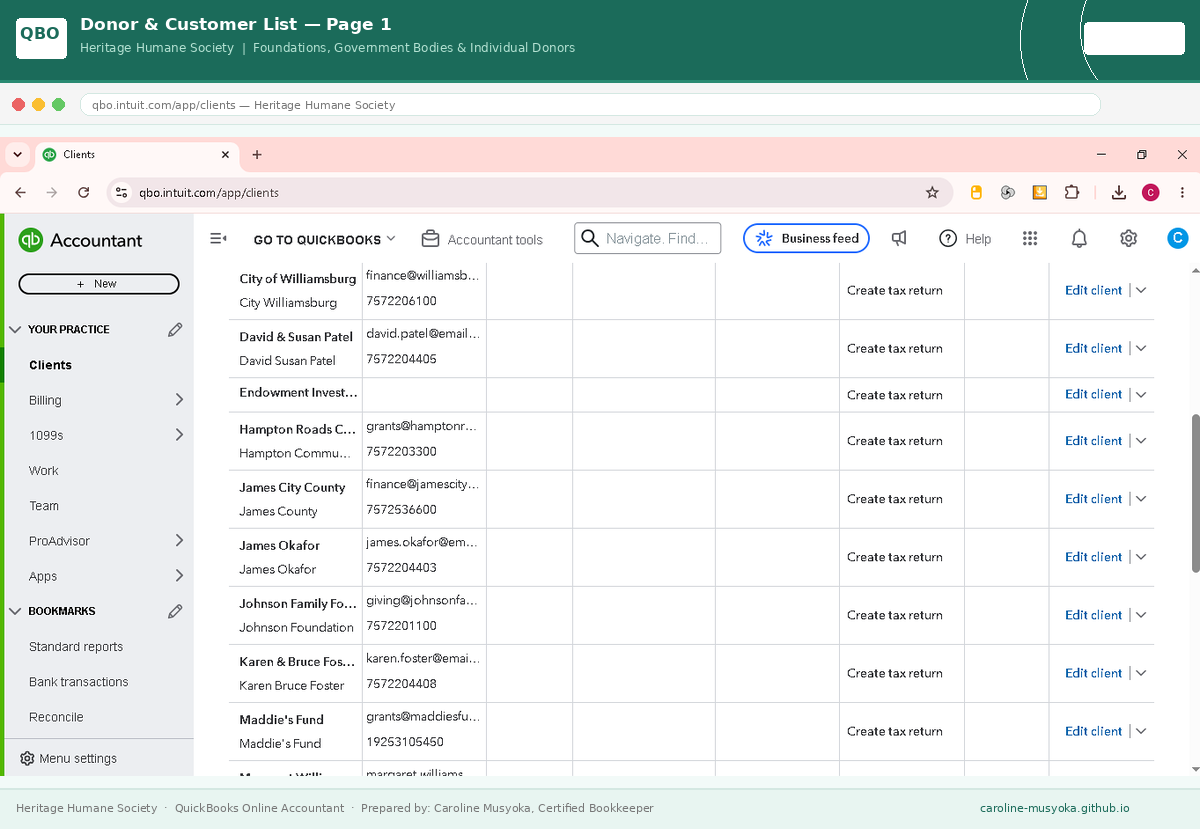Go back in browser history
This screenshot has width=1200, height=829.
click(x=20, y=193)
